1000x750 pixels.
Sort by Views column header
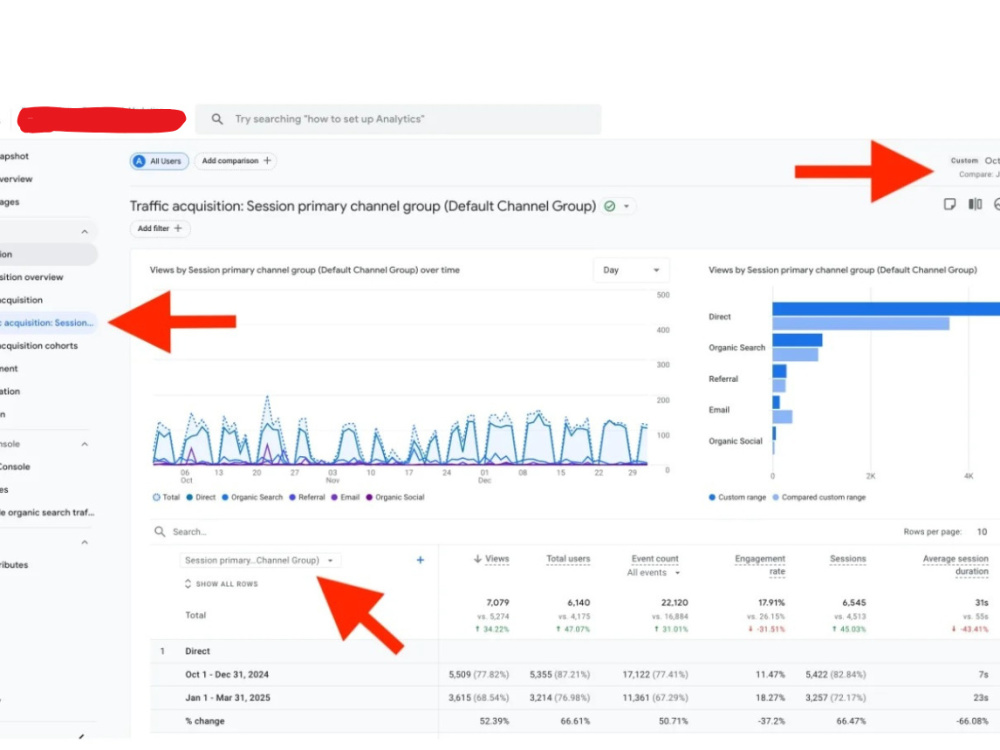point(497,559)
